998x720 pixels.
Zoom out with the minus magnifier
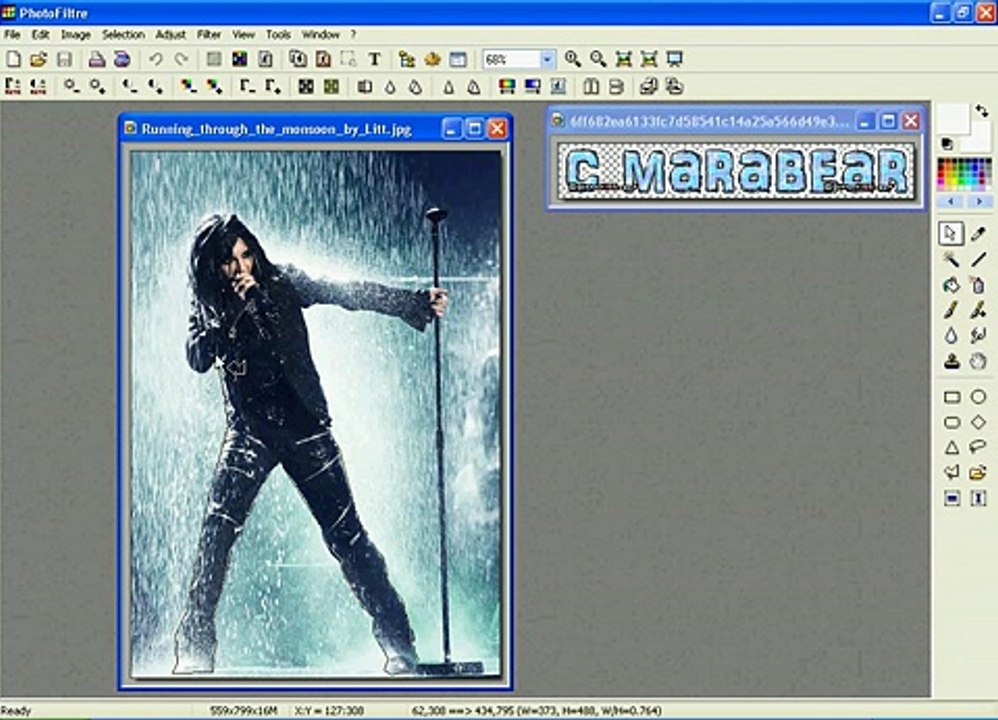[x=598, y=59]
